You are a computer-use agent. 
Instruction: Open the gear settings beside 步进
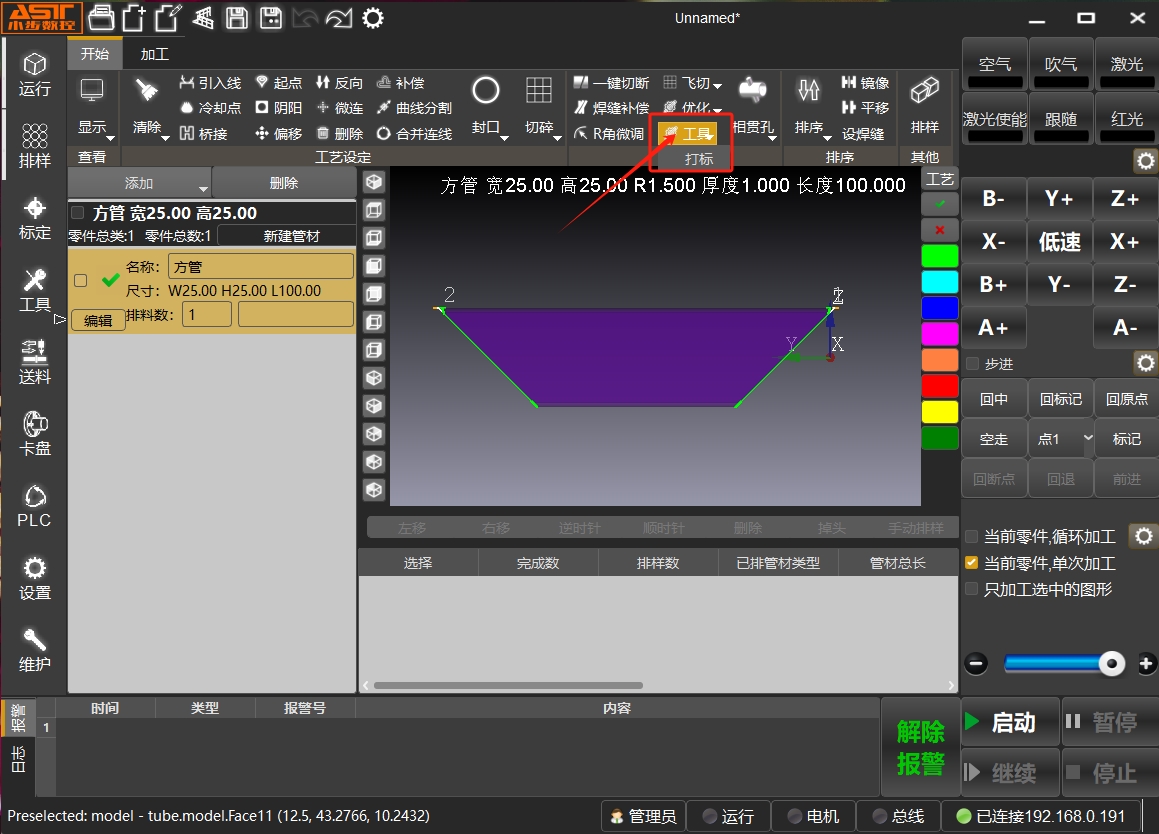pyautogui.click(x=1145, y=363)
